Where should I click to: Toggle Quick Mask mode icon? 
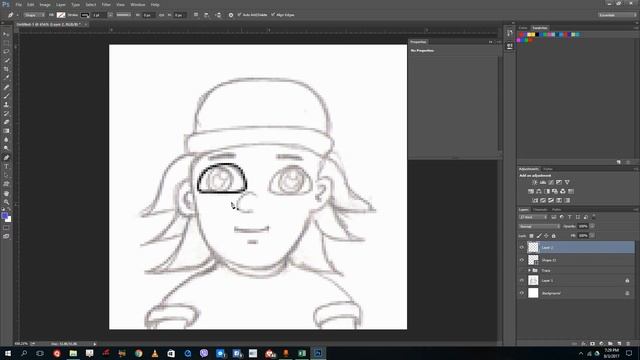6,228
